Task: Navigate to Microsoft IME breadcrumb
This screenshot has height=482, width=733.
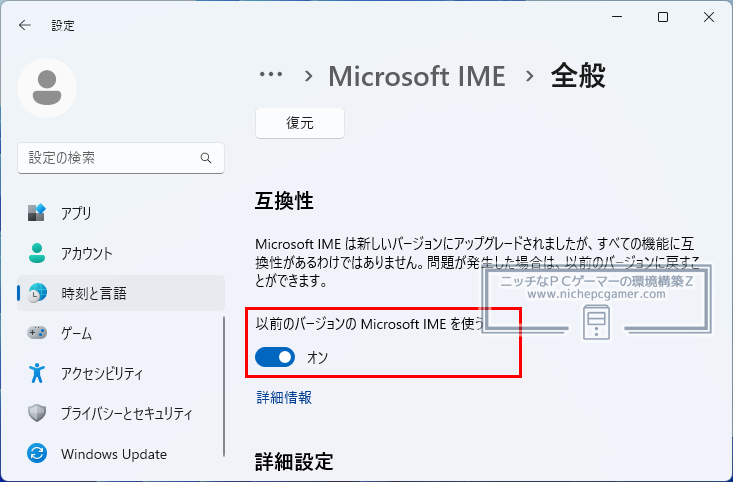Action: 417,76
